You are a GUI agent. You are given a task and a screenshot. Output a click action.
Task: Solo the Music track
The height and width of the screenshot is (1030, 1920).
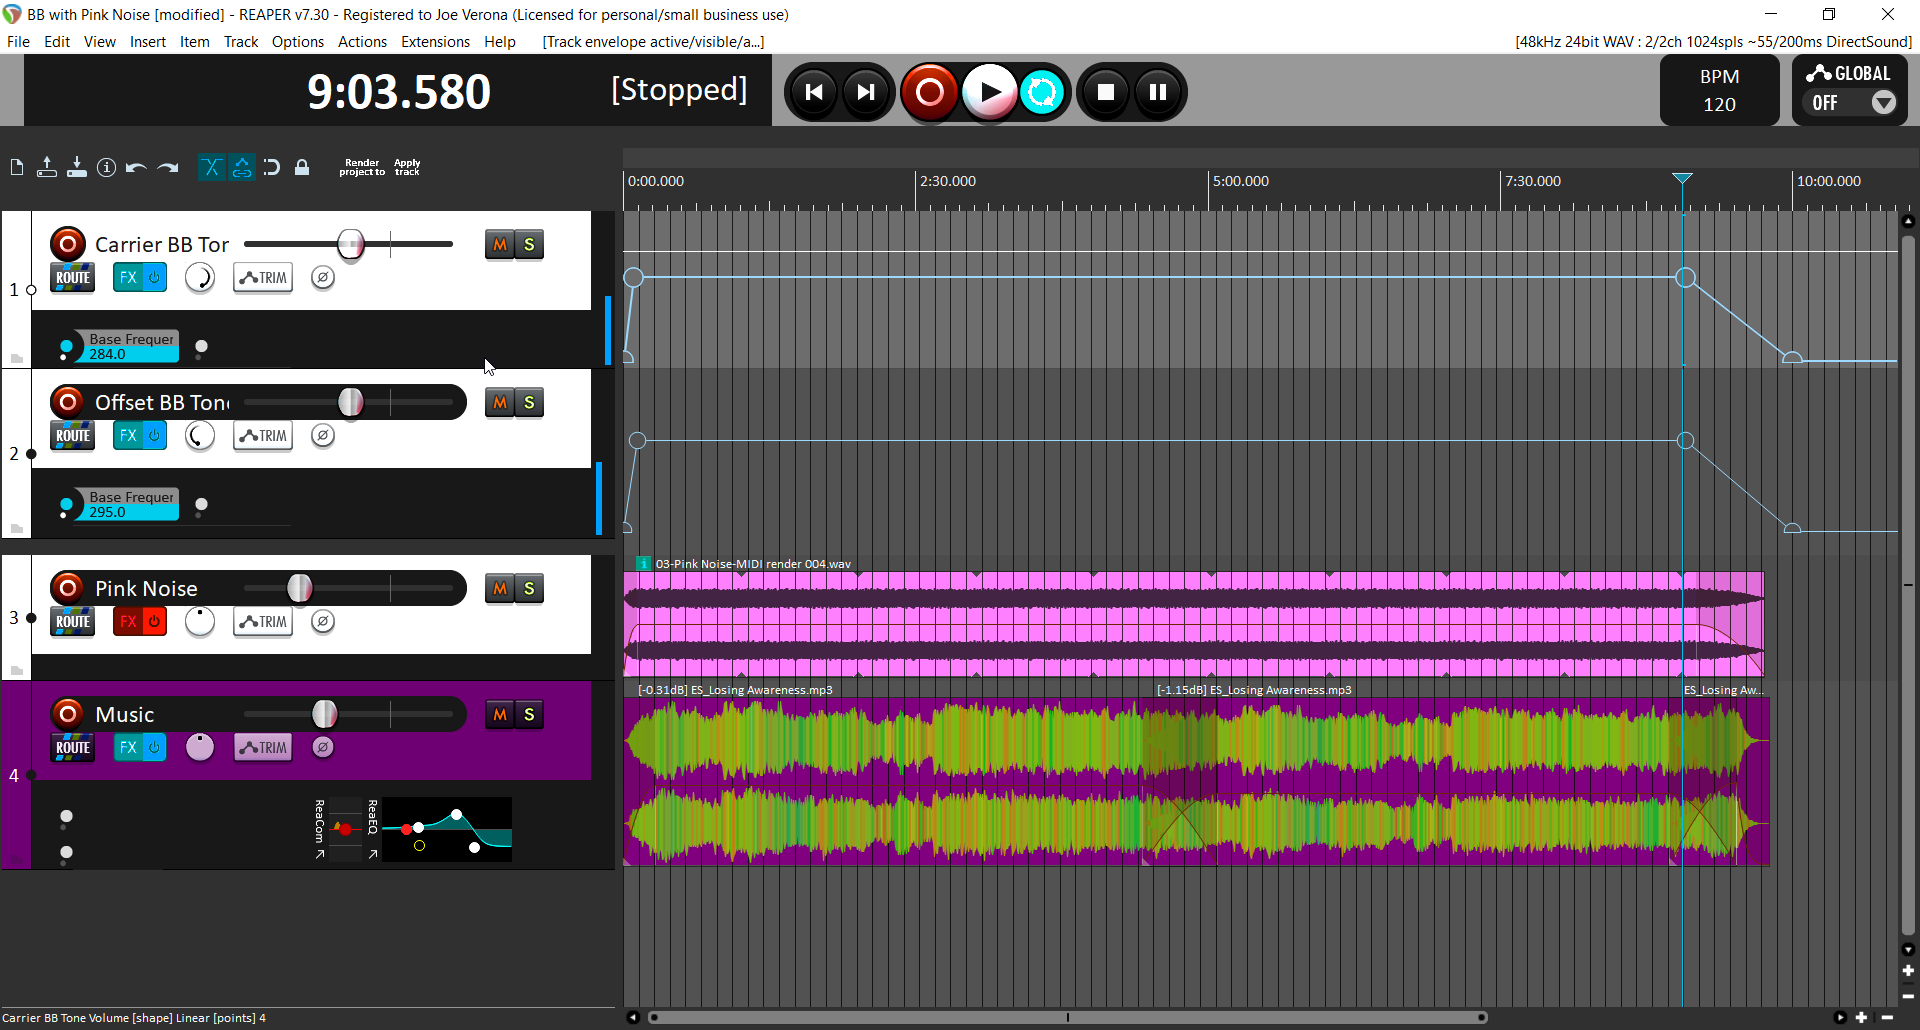click(529, 715)
